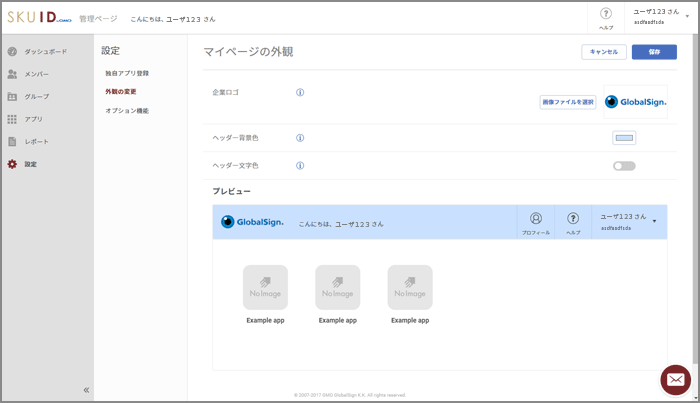The height and width of the screenshot is (403, 700).
Task: Click the info icon beside ヘッダー背景色
Action: pyautogui.click(x=300, y=138)
